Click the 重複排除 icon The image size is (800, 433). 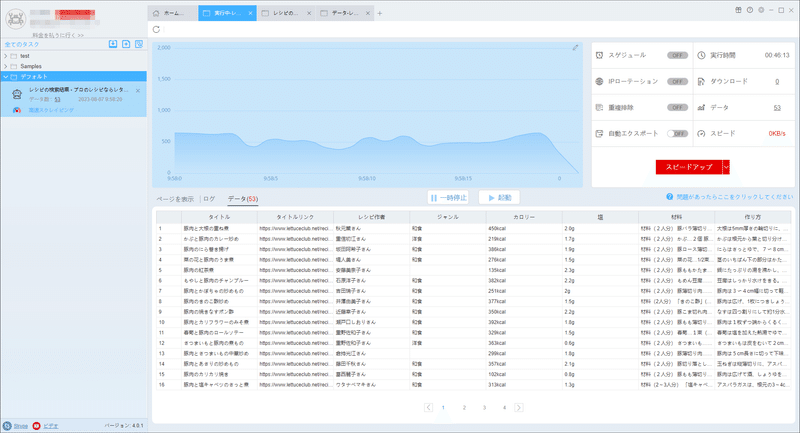point(599,108)
